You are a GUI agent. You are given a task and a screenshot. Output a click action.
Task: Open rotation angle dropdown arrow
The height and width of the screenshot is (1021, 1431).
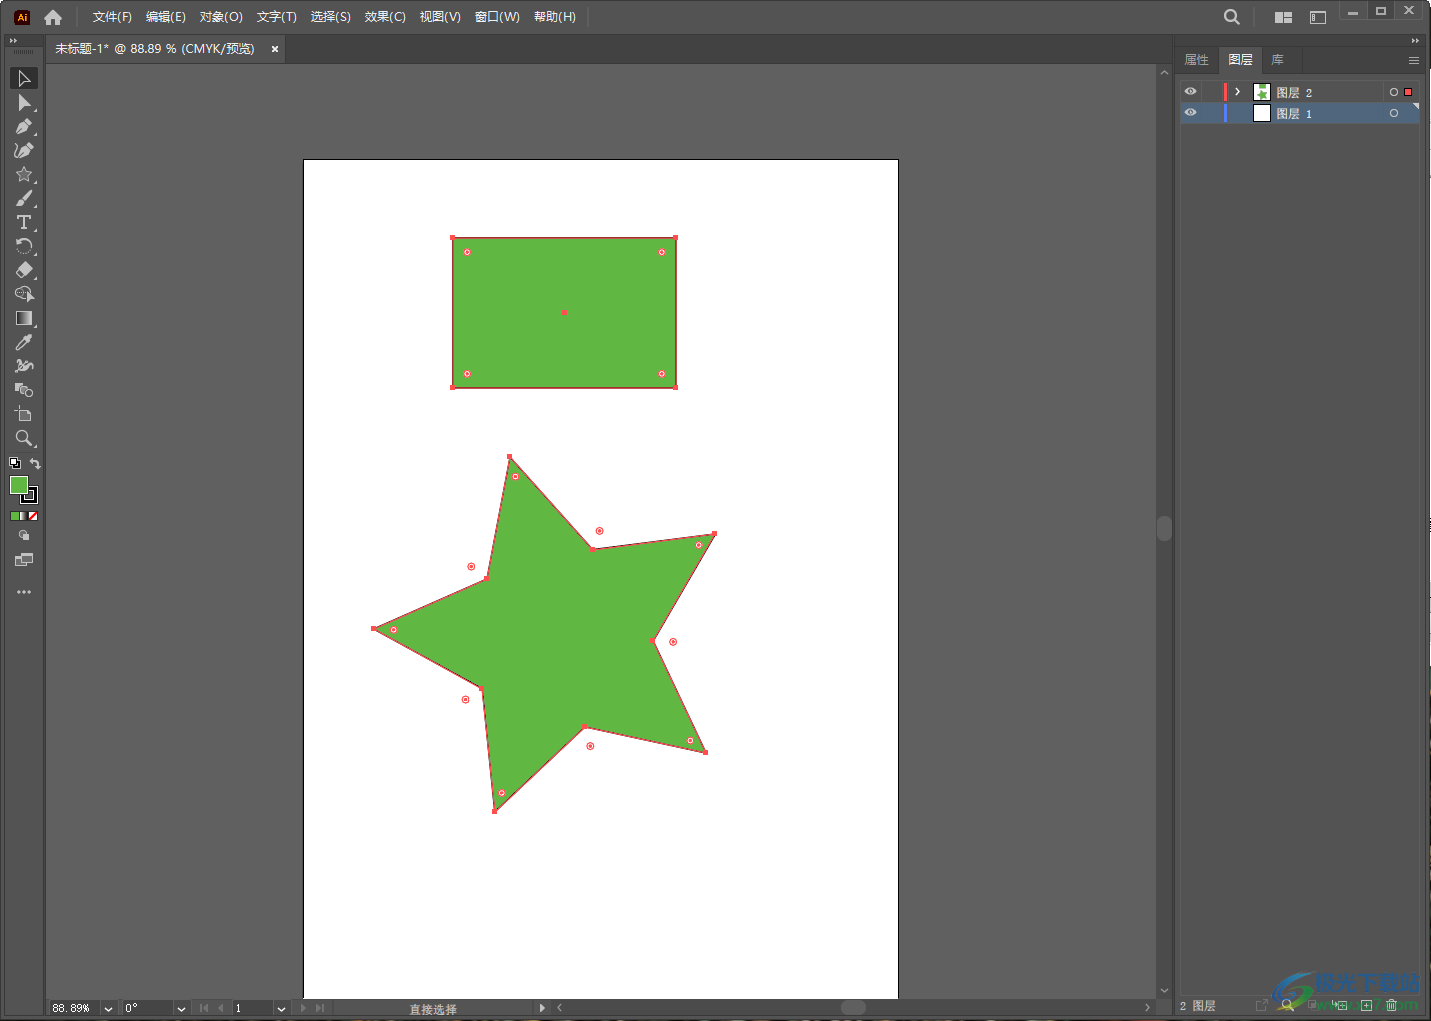coord(181,1008)
